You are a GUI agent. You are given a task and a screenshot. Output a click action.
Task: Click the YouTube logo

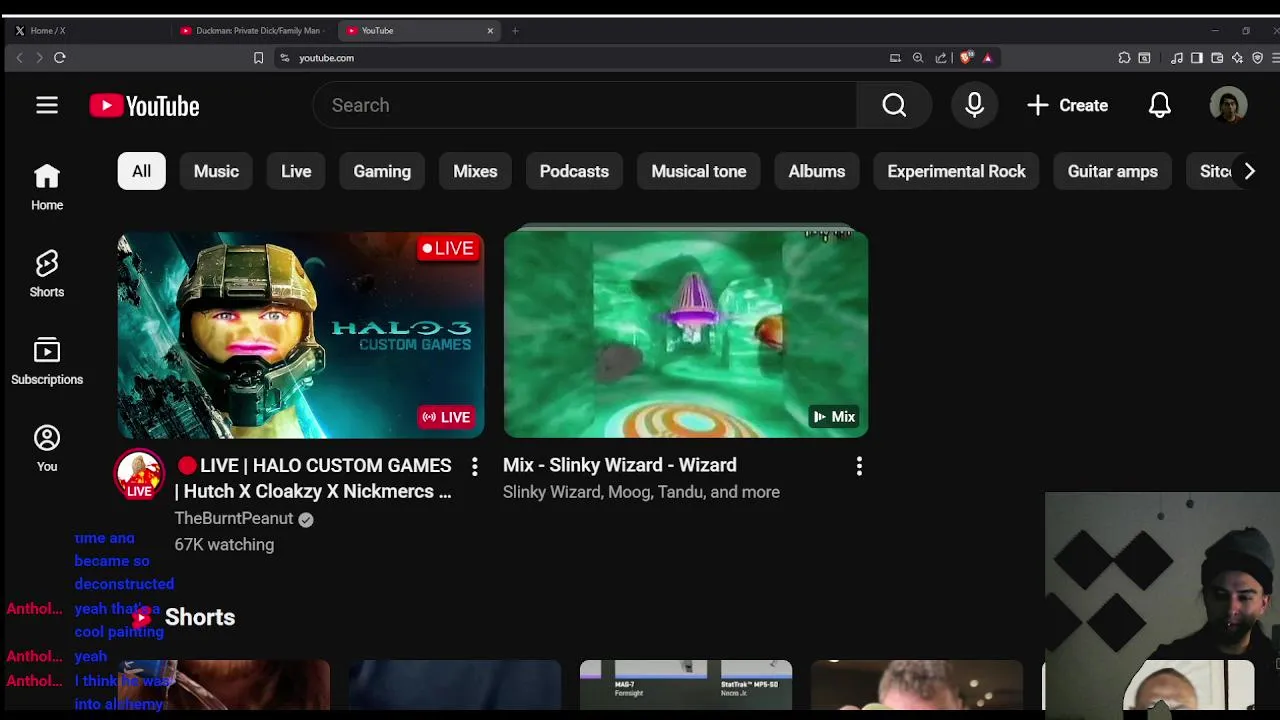click(x=144, y=105)
